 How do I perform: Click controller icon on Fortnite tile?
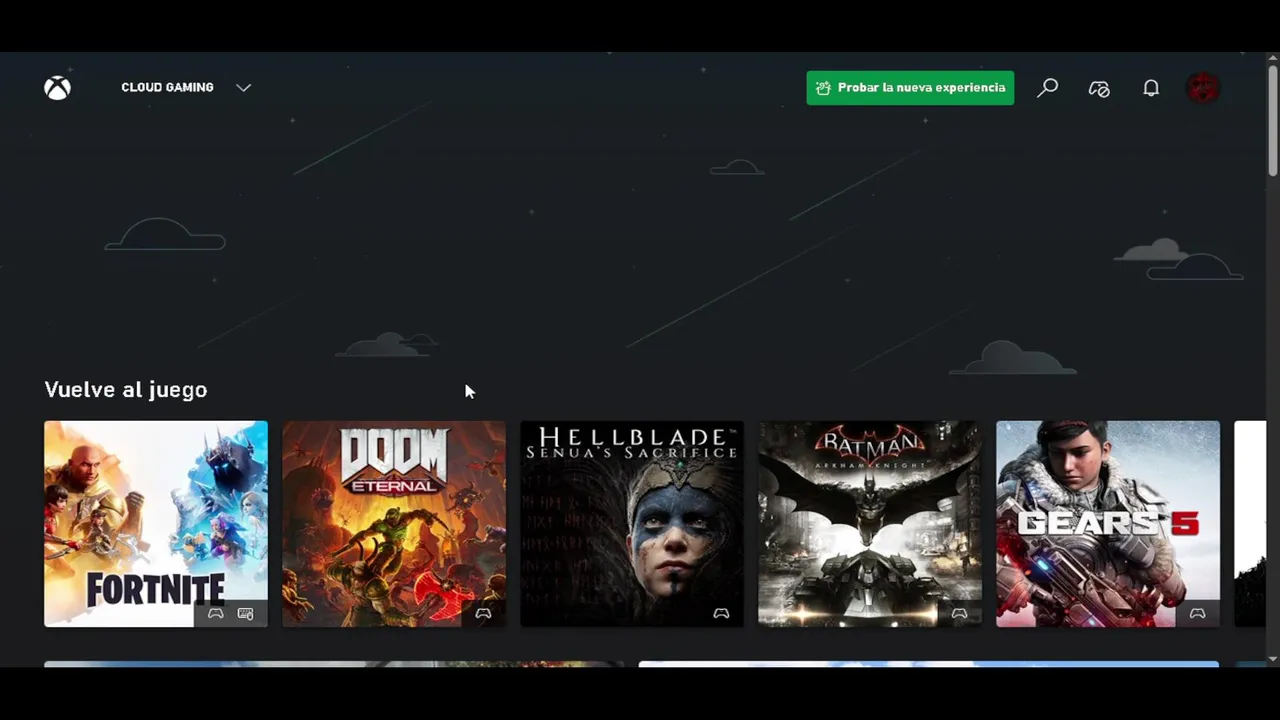215,614
